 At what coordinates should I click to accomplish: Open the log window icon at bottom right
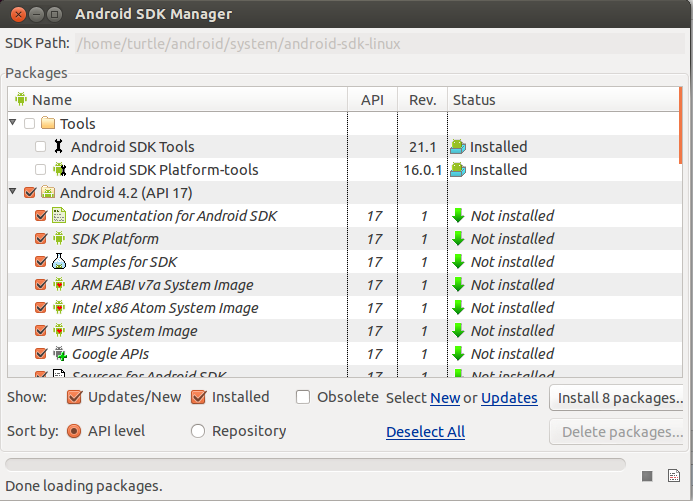point(673,475)
